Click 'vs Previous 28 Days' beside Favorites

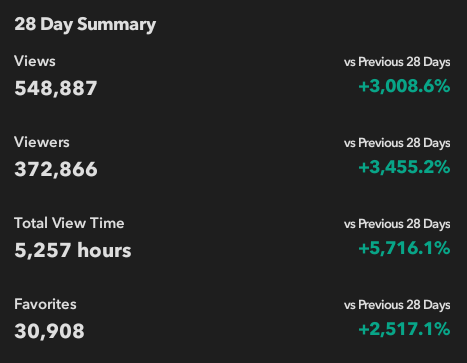click(x=397, y=305)
